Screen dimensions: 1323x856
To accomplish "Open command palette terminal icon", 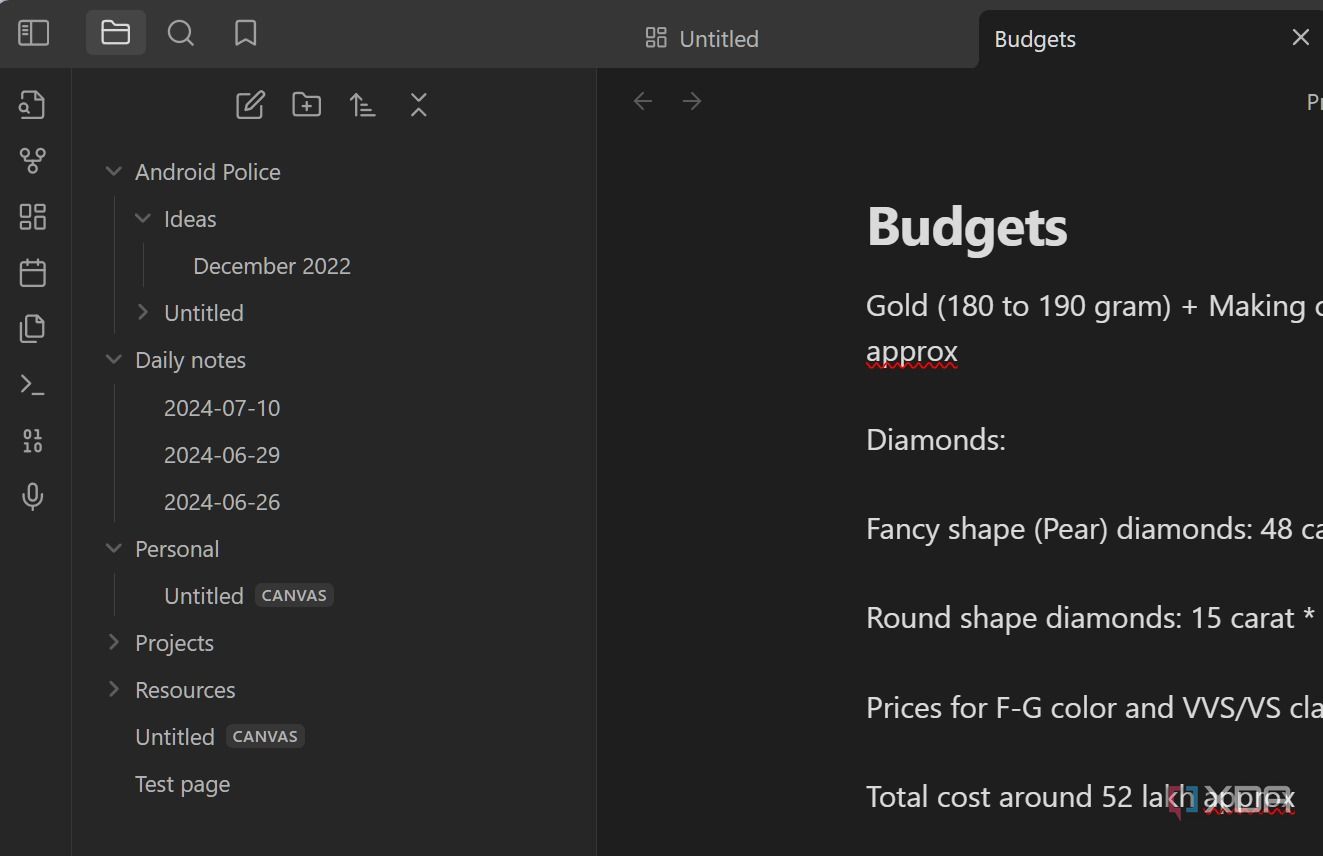I will 33,384.
